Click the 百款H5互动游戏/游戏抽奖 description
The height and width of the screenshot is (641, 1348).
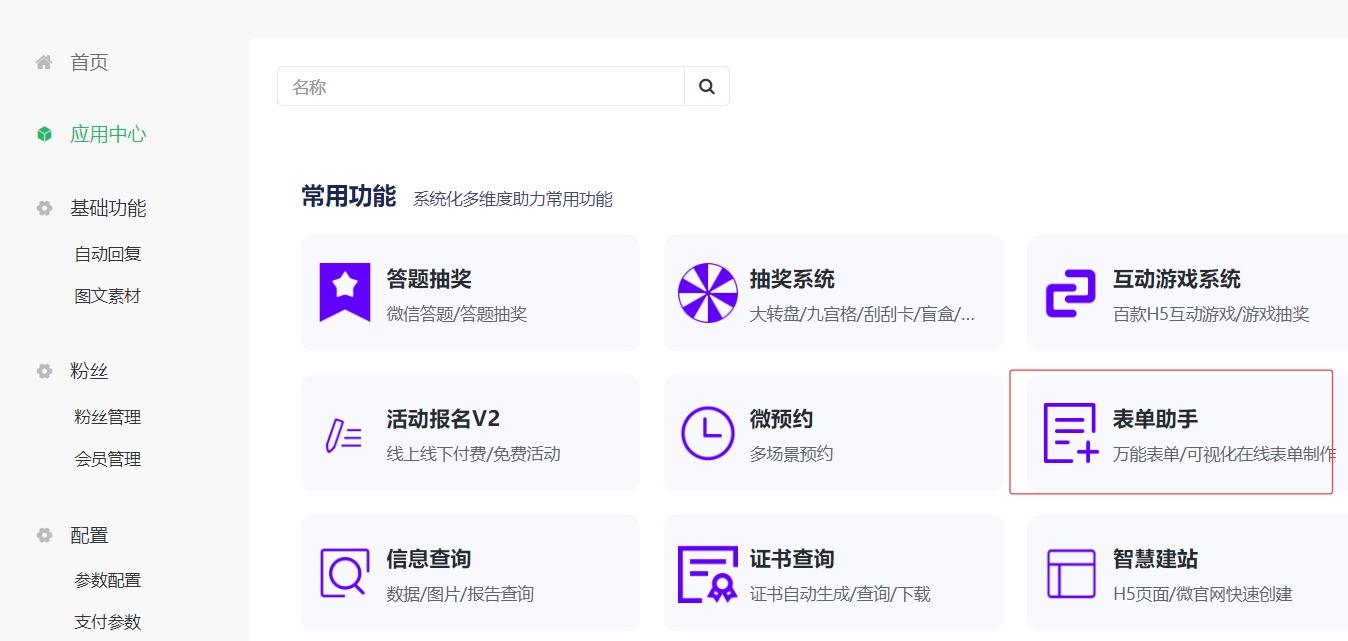point(1211,314)
